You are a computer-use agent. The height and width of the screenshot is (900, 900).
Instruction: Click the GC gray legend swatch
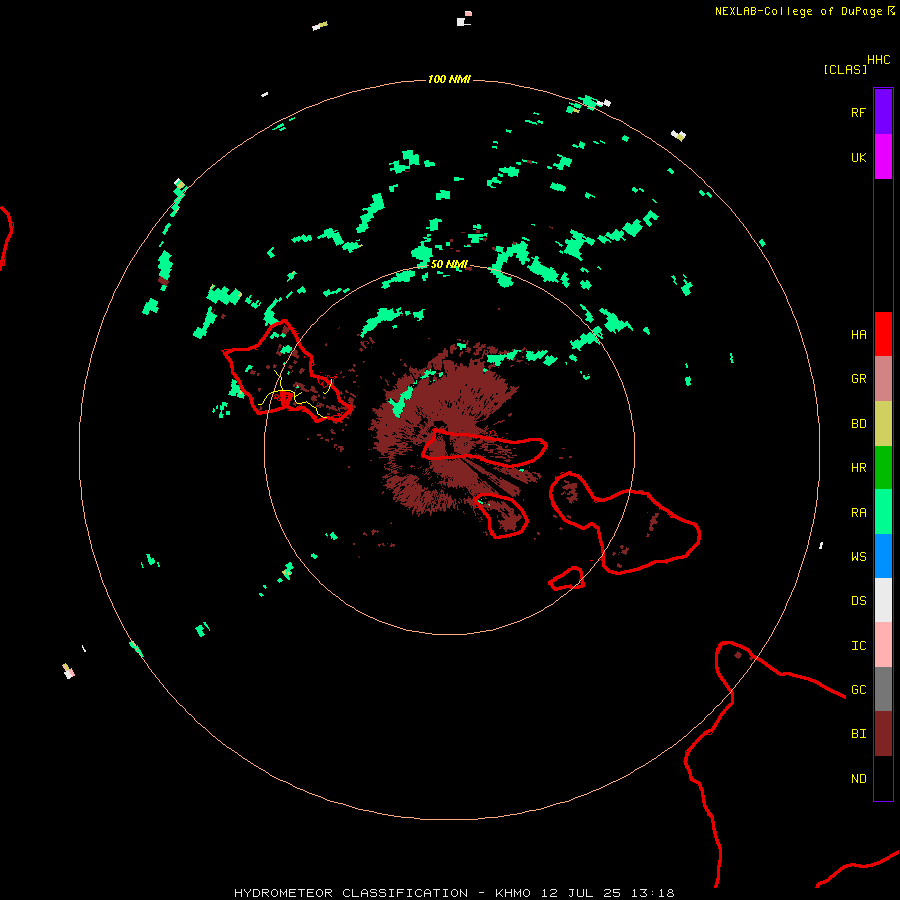[x=883, y=689]
